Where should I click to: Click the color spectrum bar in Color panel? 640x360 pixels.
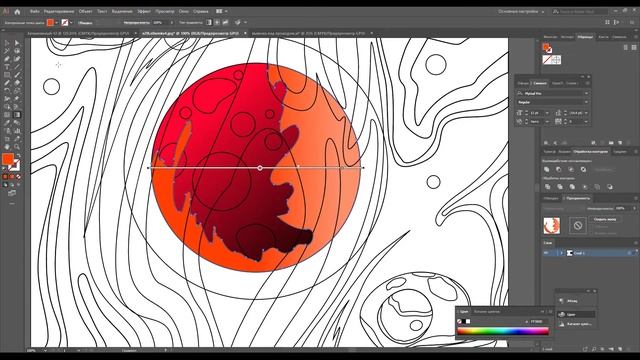503,332
